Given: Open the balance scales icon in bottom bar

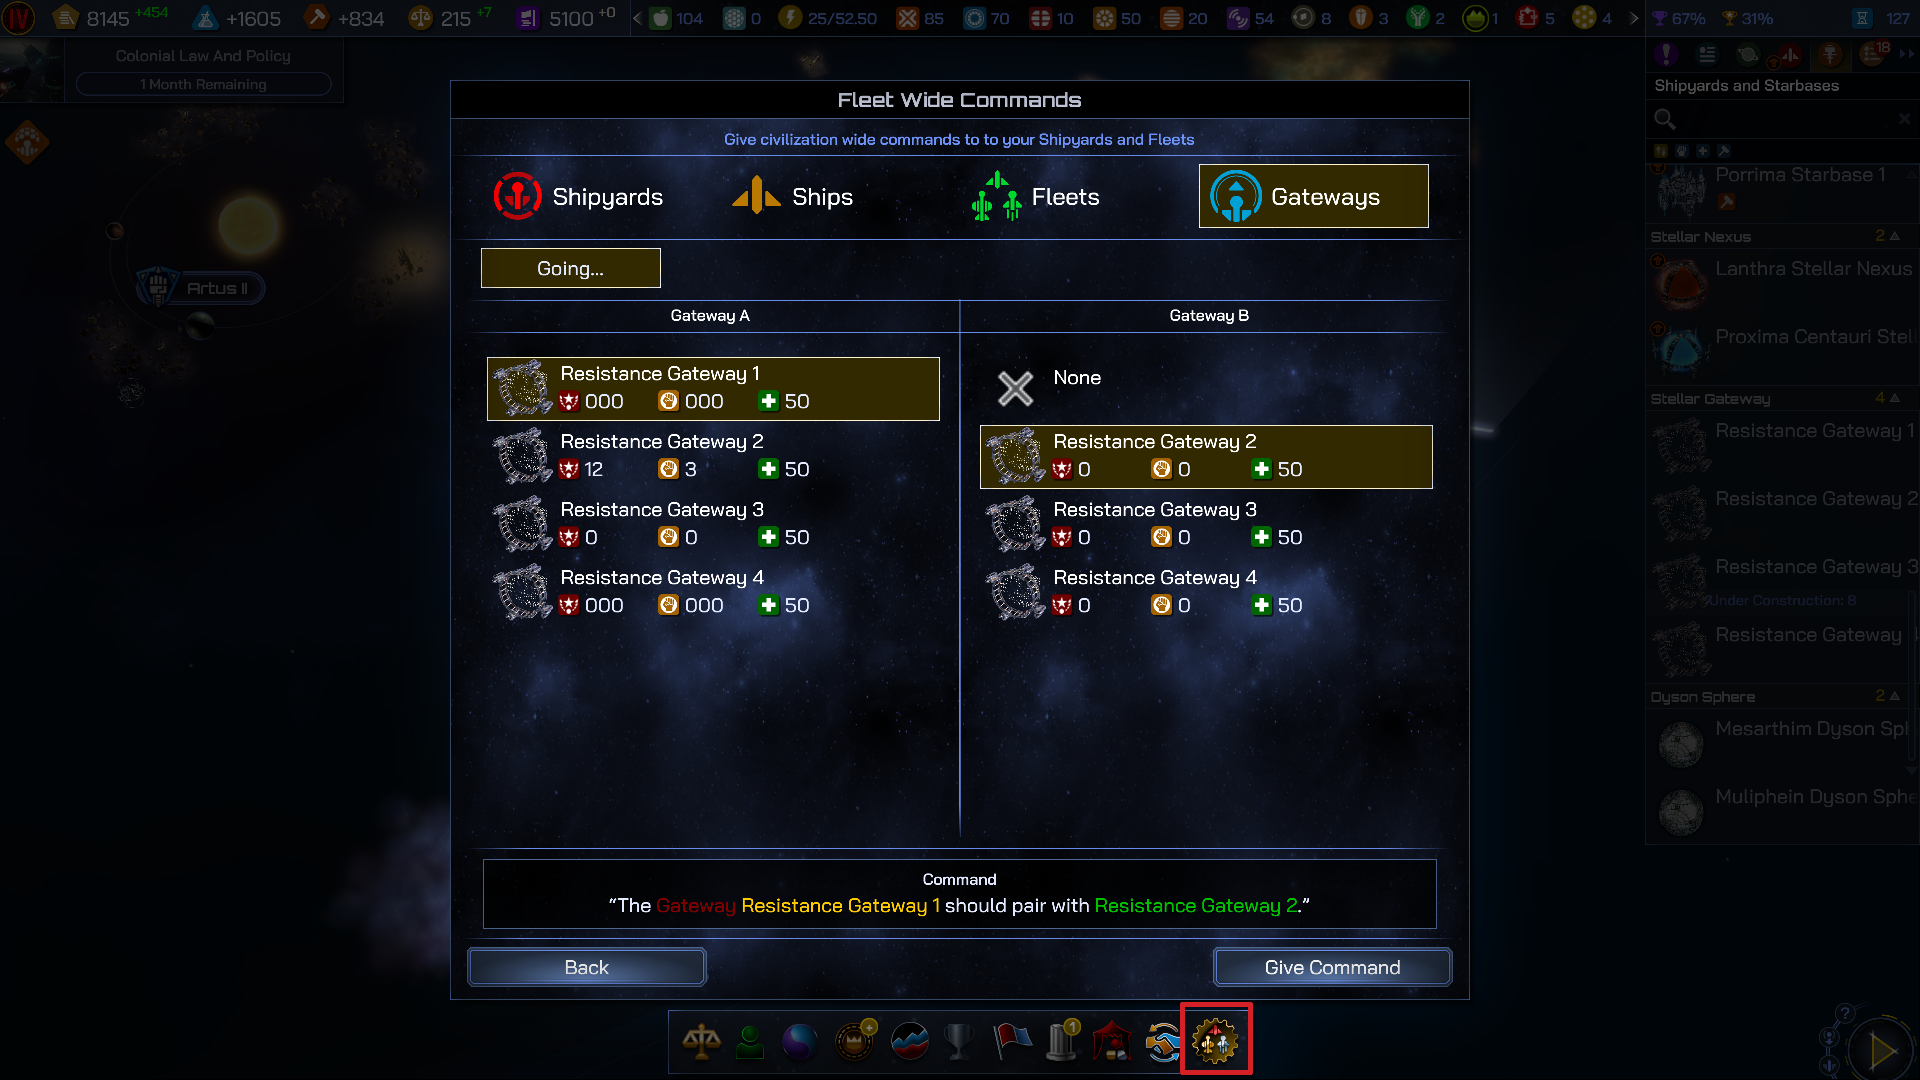Looking at the screenshot, I should click(701, 1041).
